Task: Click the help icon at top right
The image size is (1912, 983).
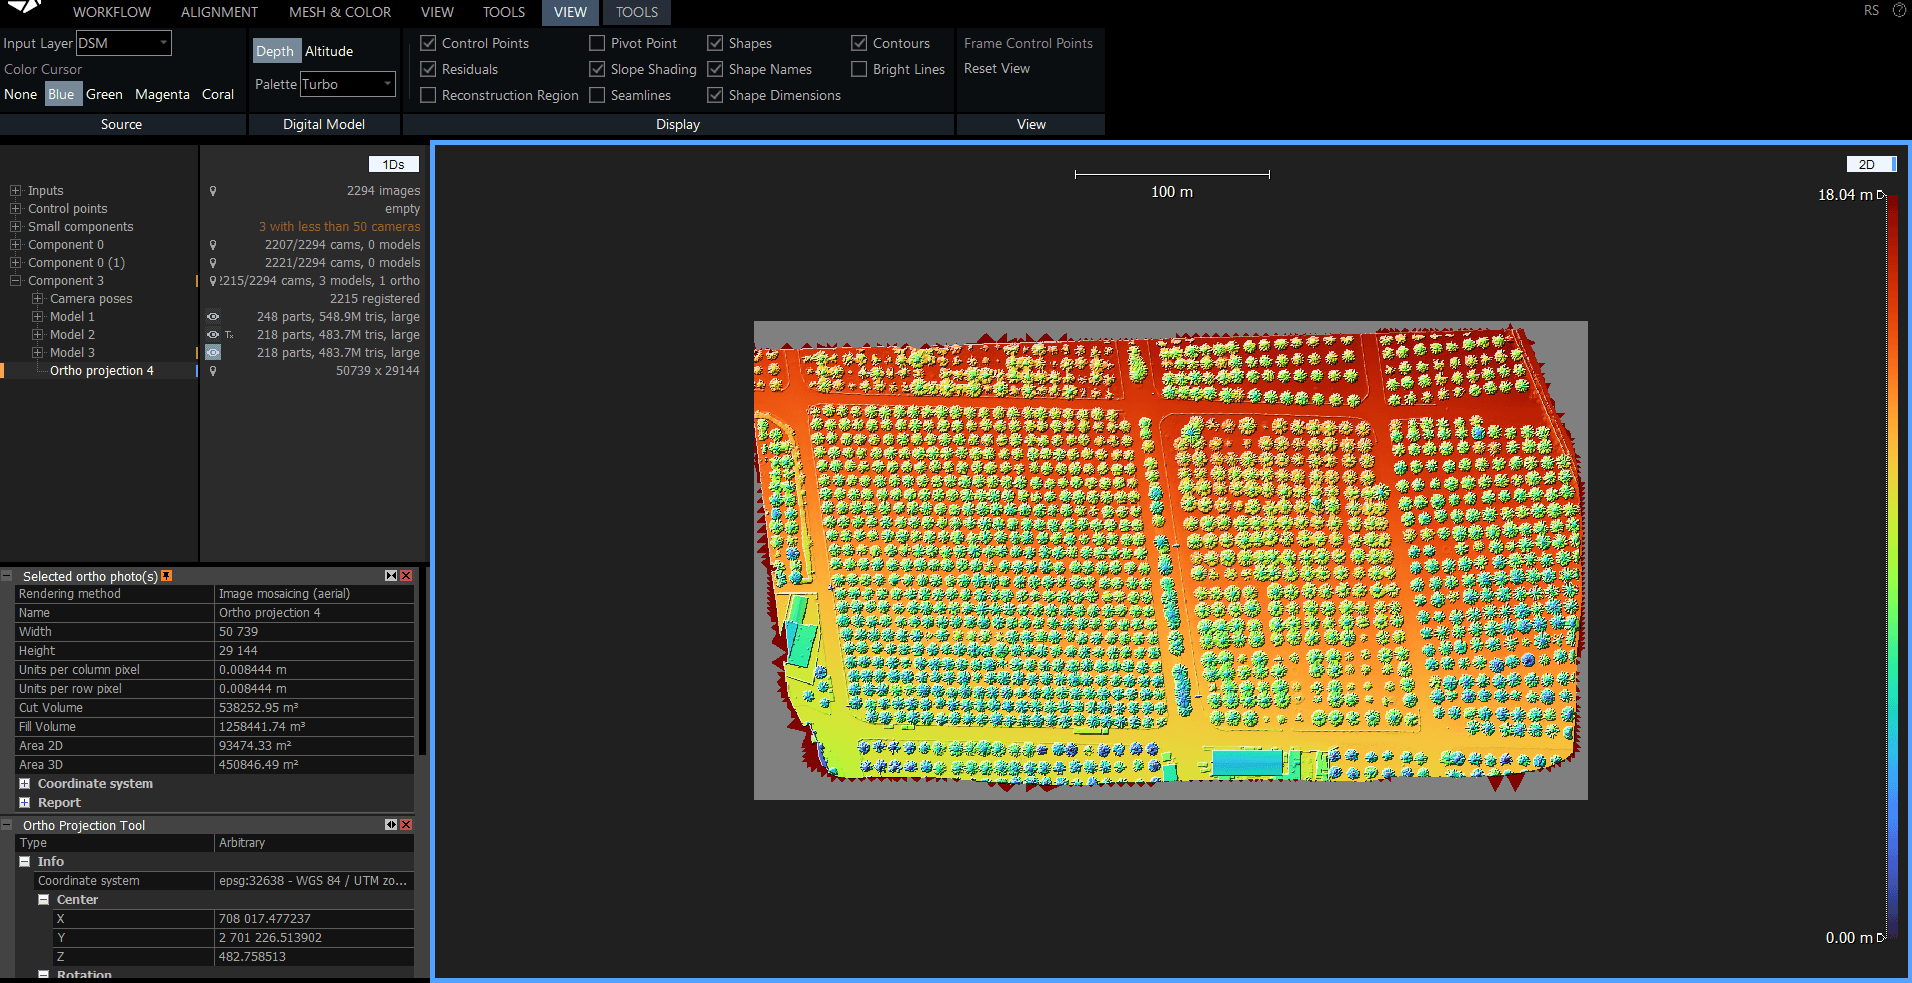Action: 1898,10
